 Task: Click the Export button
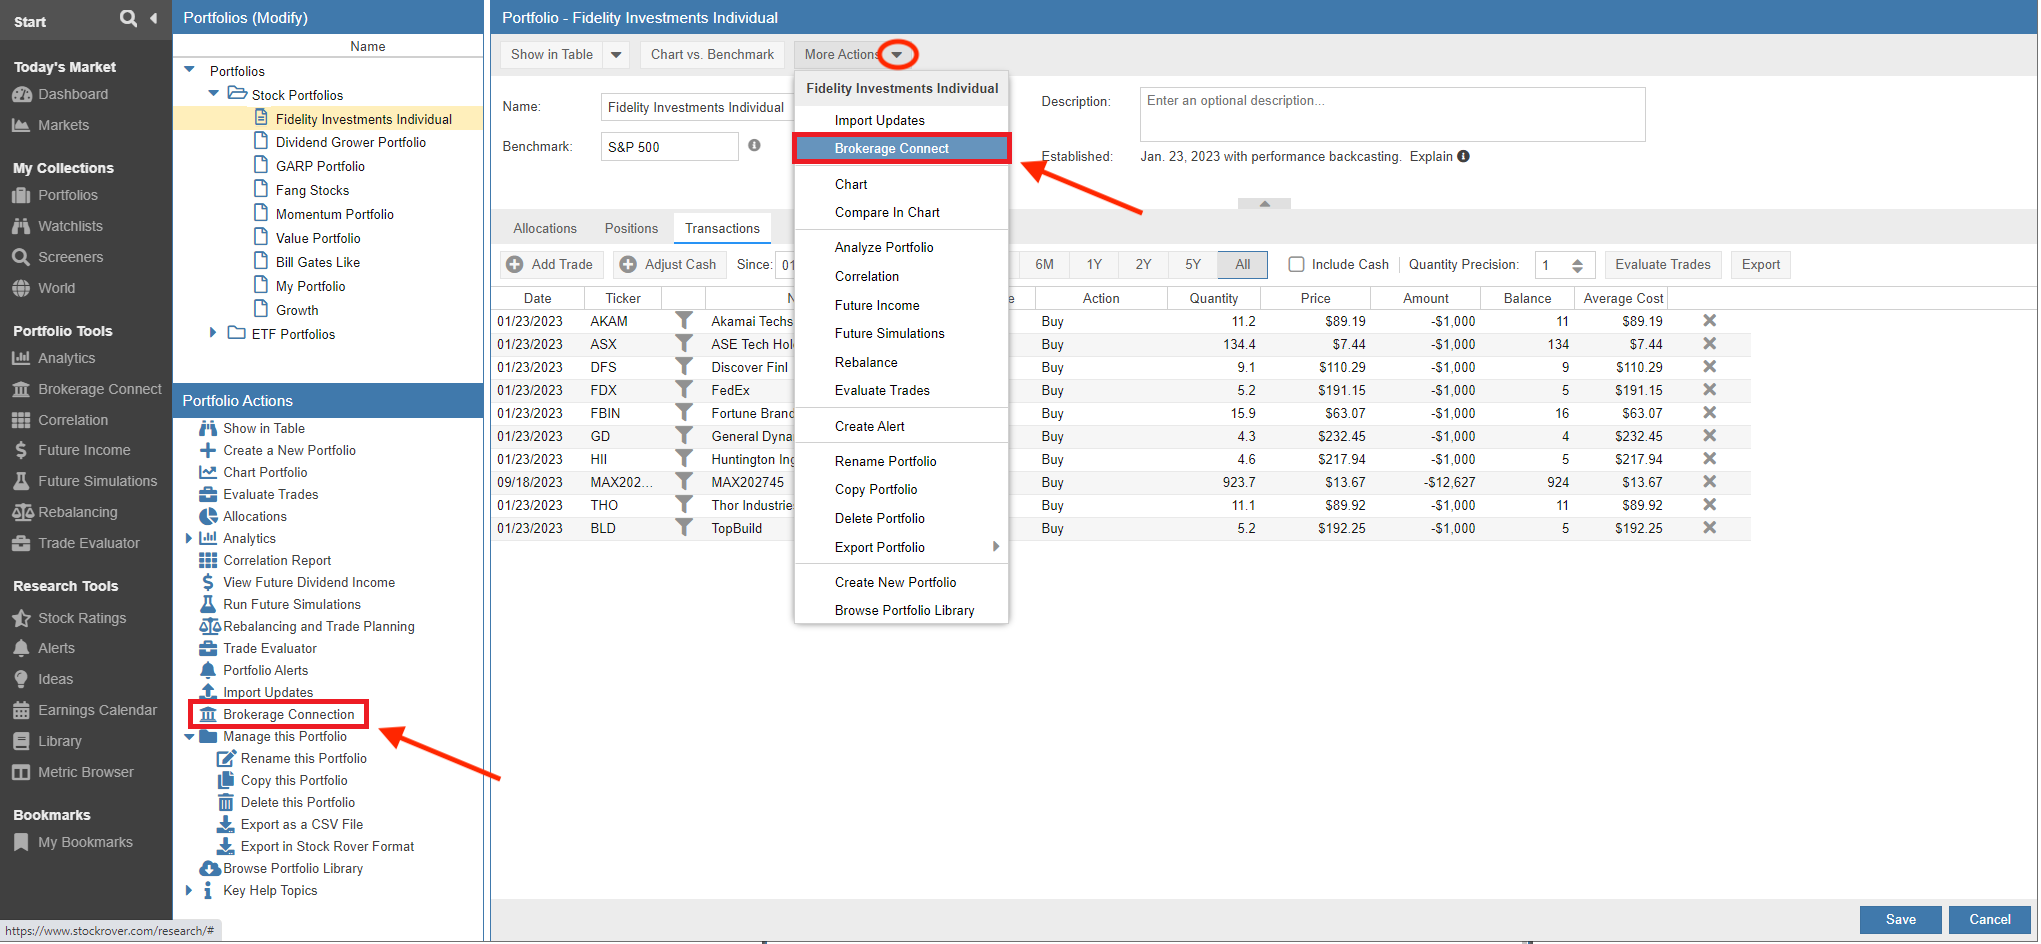click(1760, 264)
